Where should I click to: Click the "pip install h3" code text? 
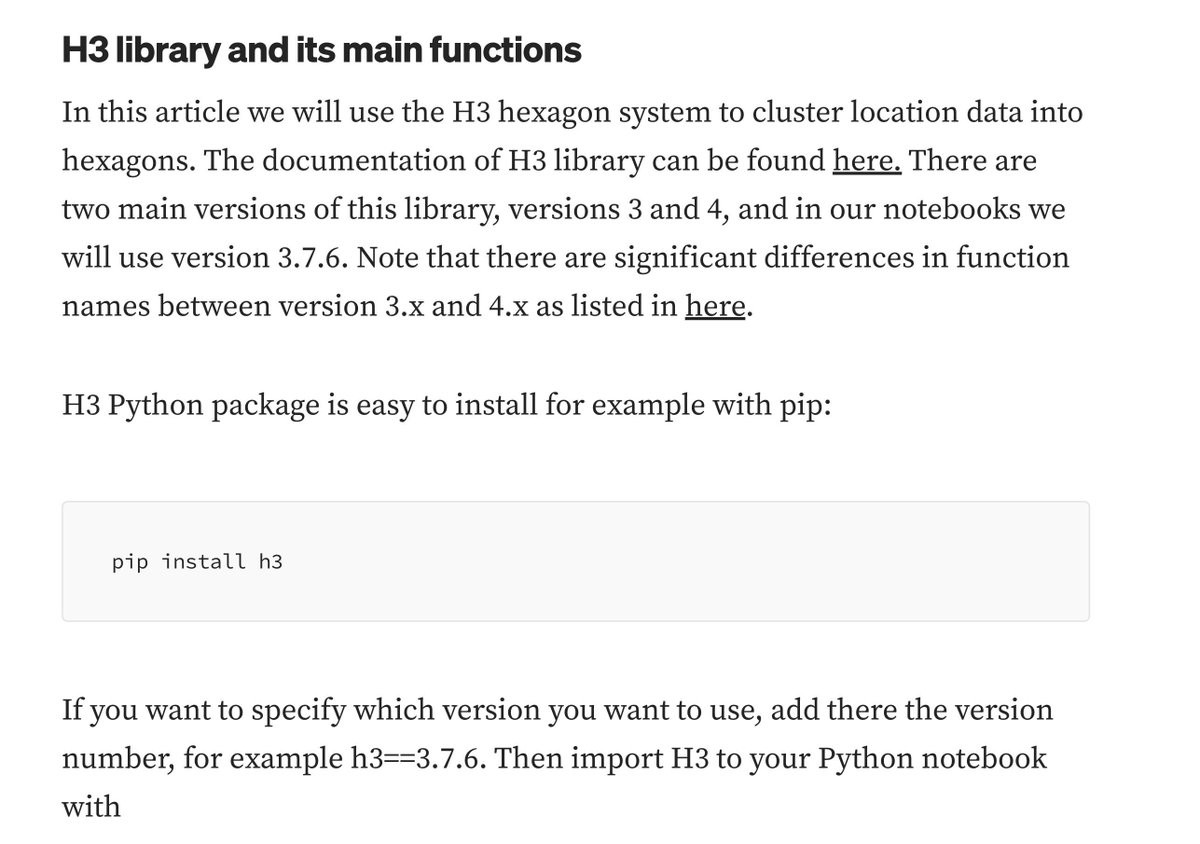tap(197, 562)
